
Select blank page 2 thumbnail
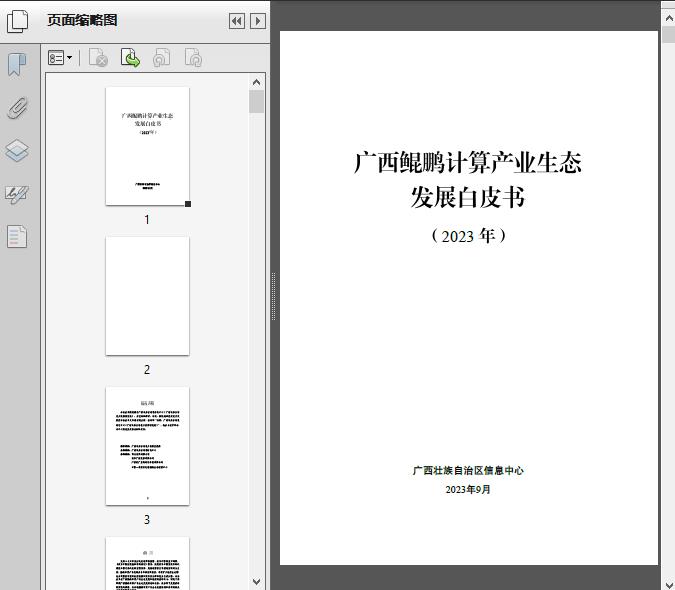(x=147, y=296)
